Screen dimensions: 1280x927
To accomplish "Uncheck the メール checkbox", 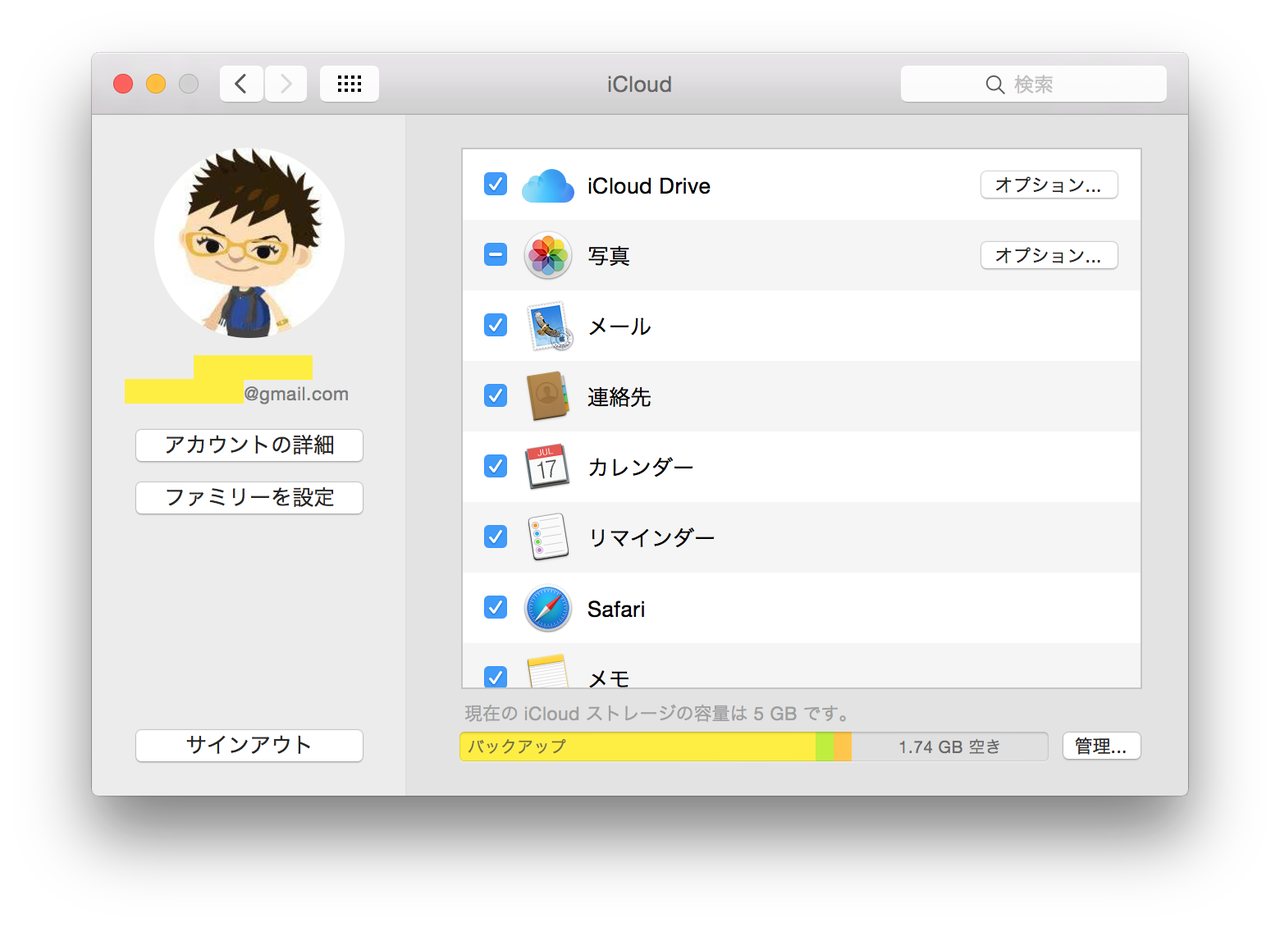I will point(495,325).
